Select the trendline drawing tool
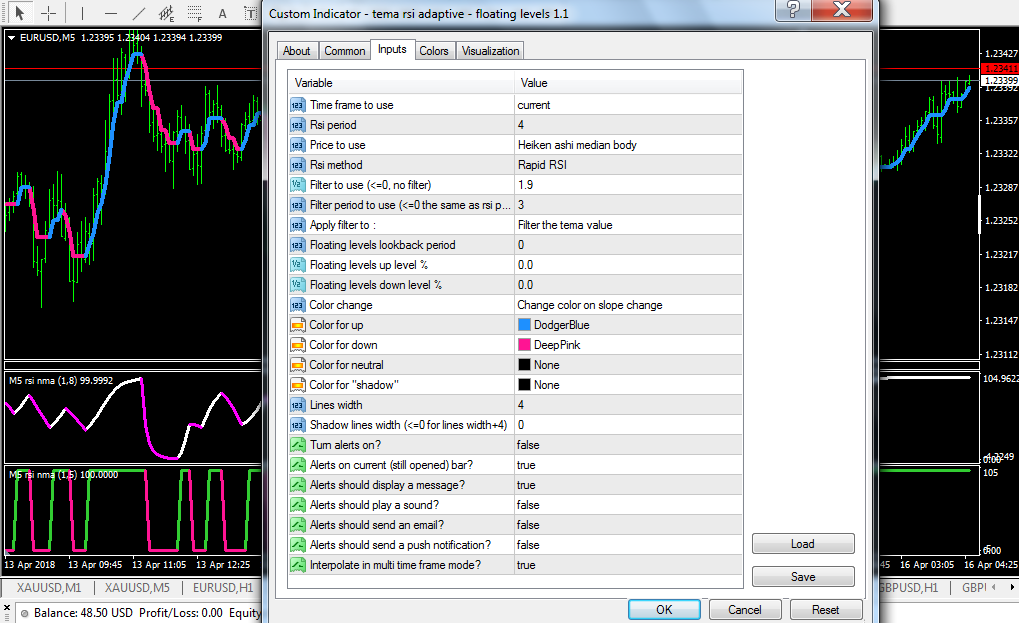Screen dimensions: 1019x623 point(138,13)
